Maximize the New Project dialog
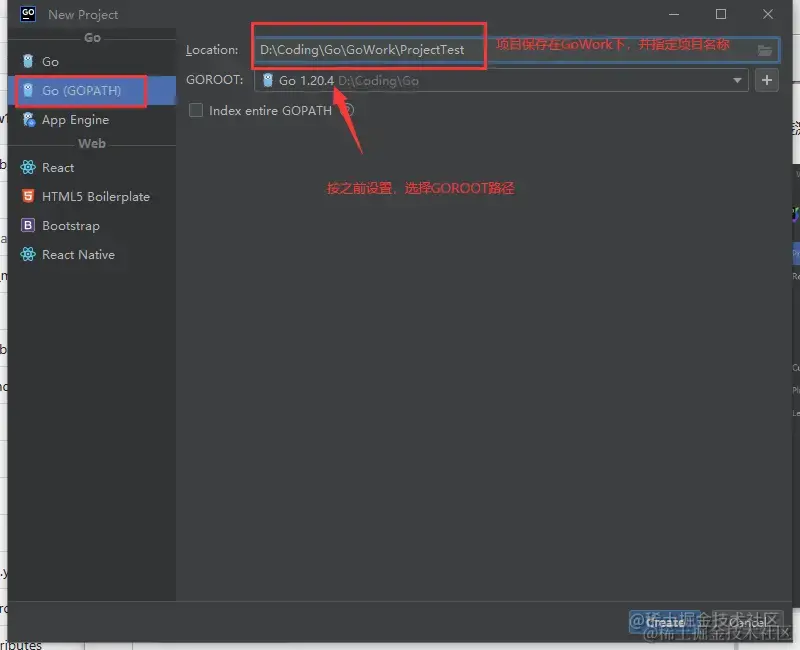The image size is (800, 650). coord(721,14)
